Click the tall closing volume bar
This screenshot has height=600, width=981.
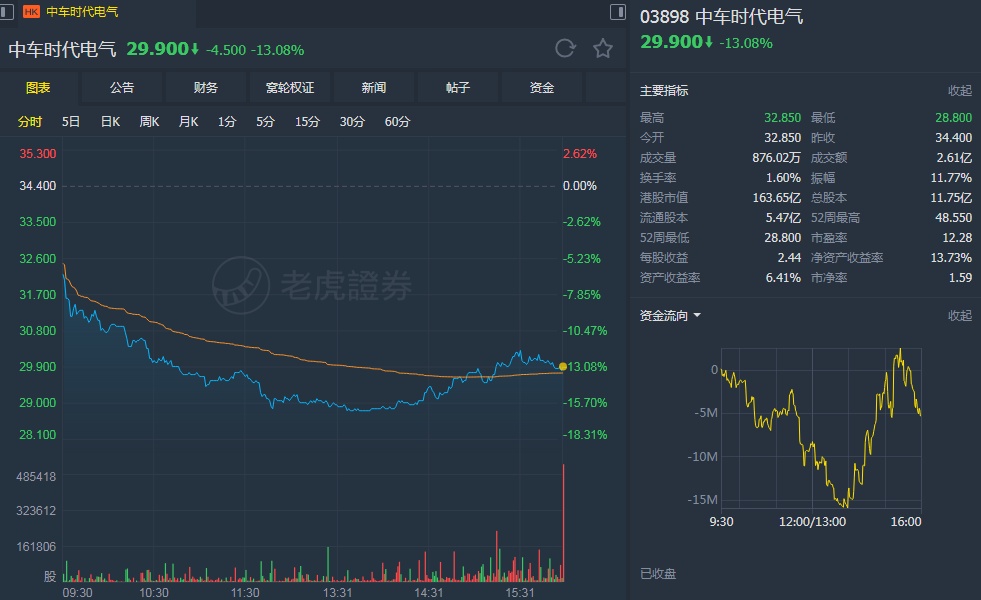point(563,523)
